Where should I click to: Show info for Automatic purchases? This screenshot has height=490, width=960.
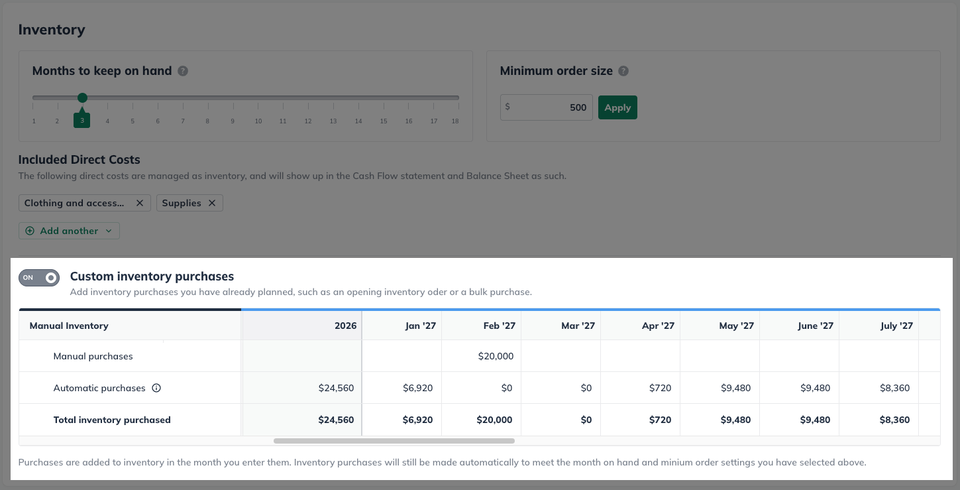point(157,388)
